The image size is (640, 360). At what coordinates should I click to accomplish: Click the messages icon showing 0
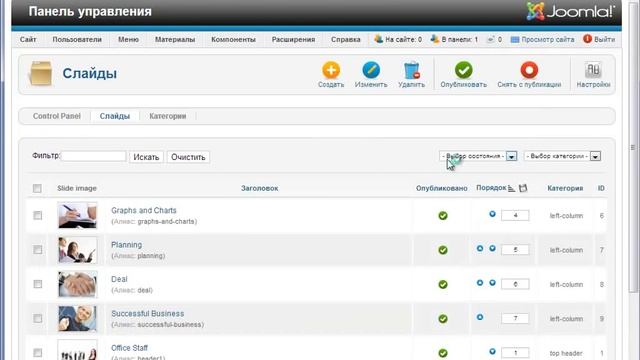(490, 39)
